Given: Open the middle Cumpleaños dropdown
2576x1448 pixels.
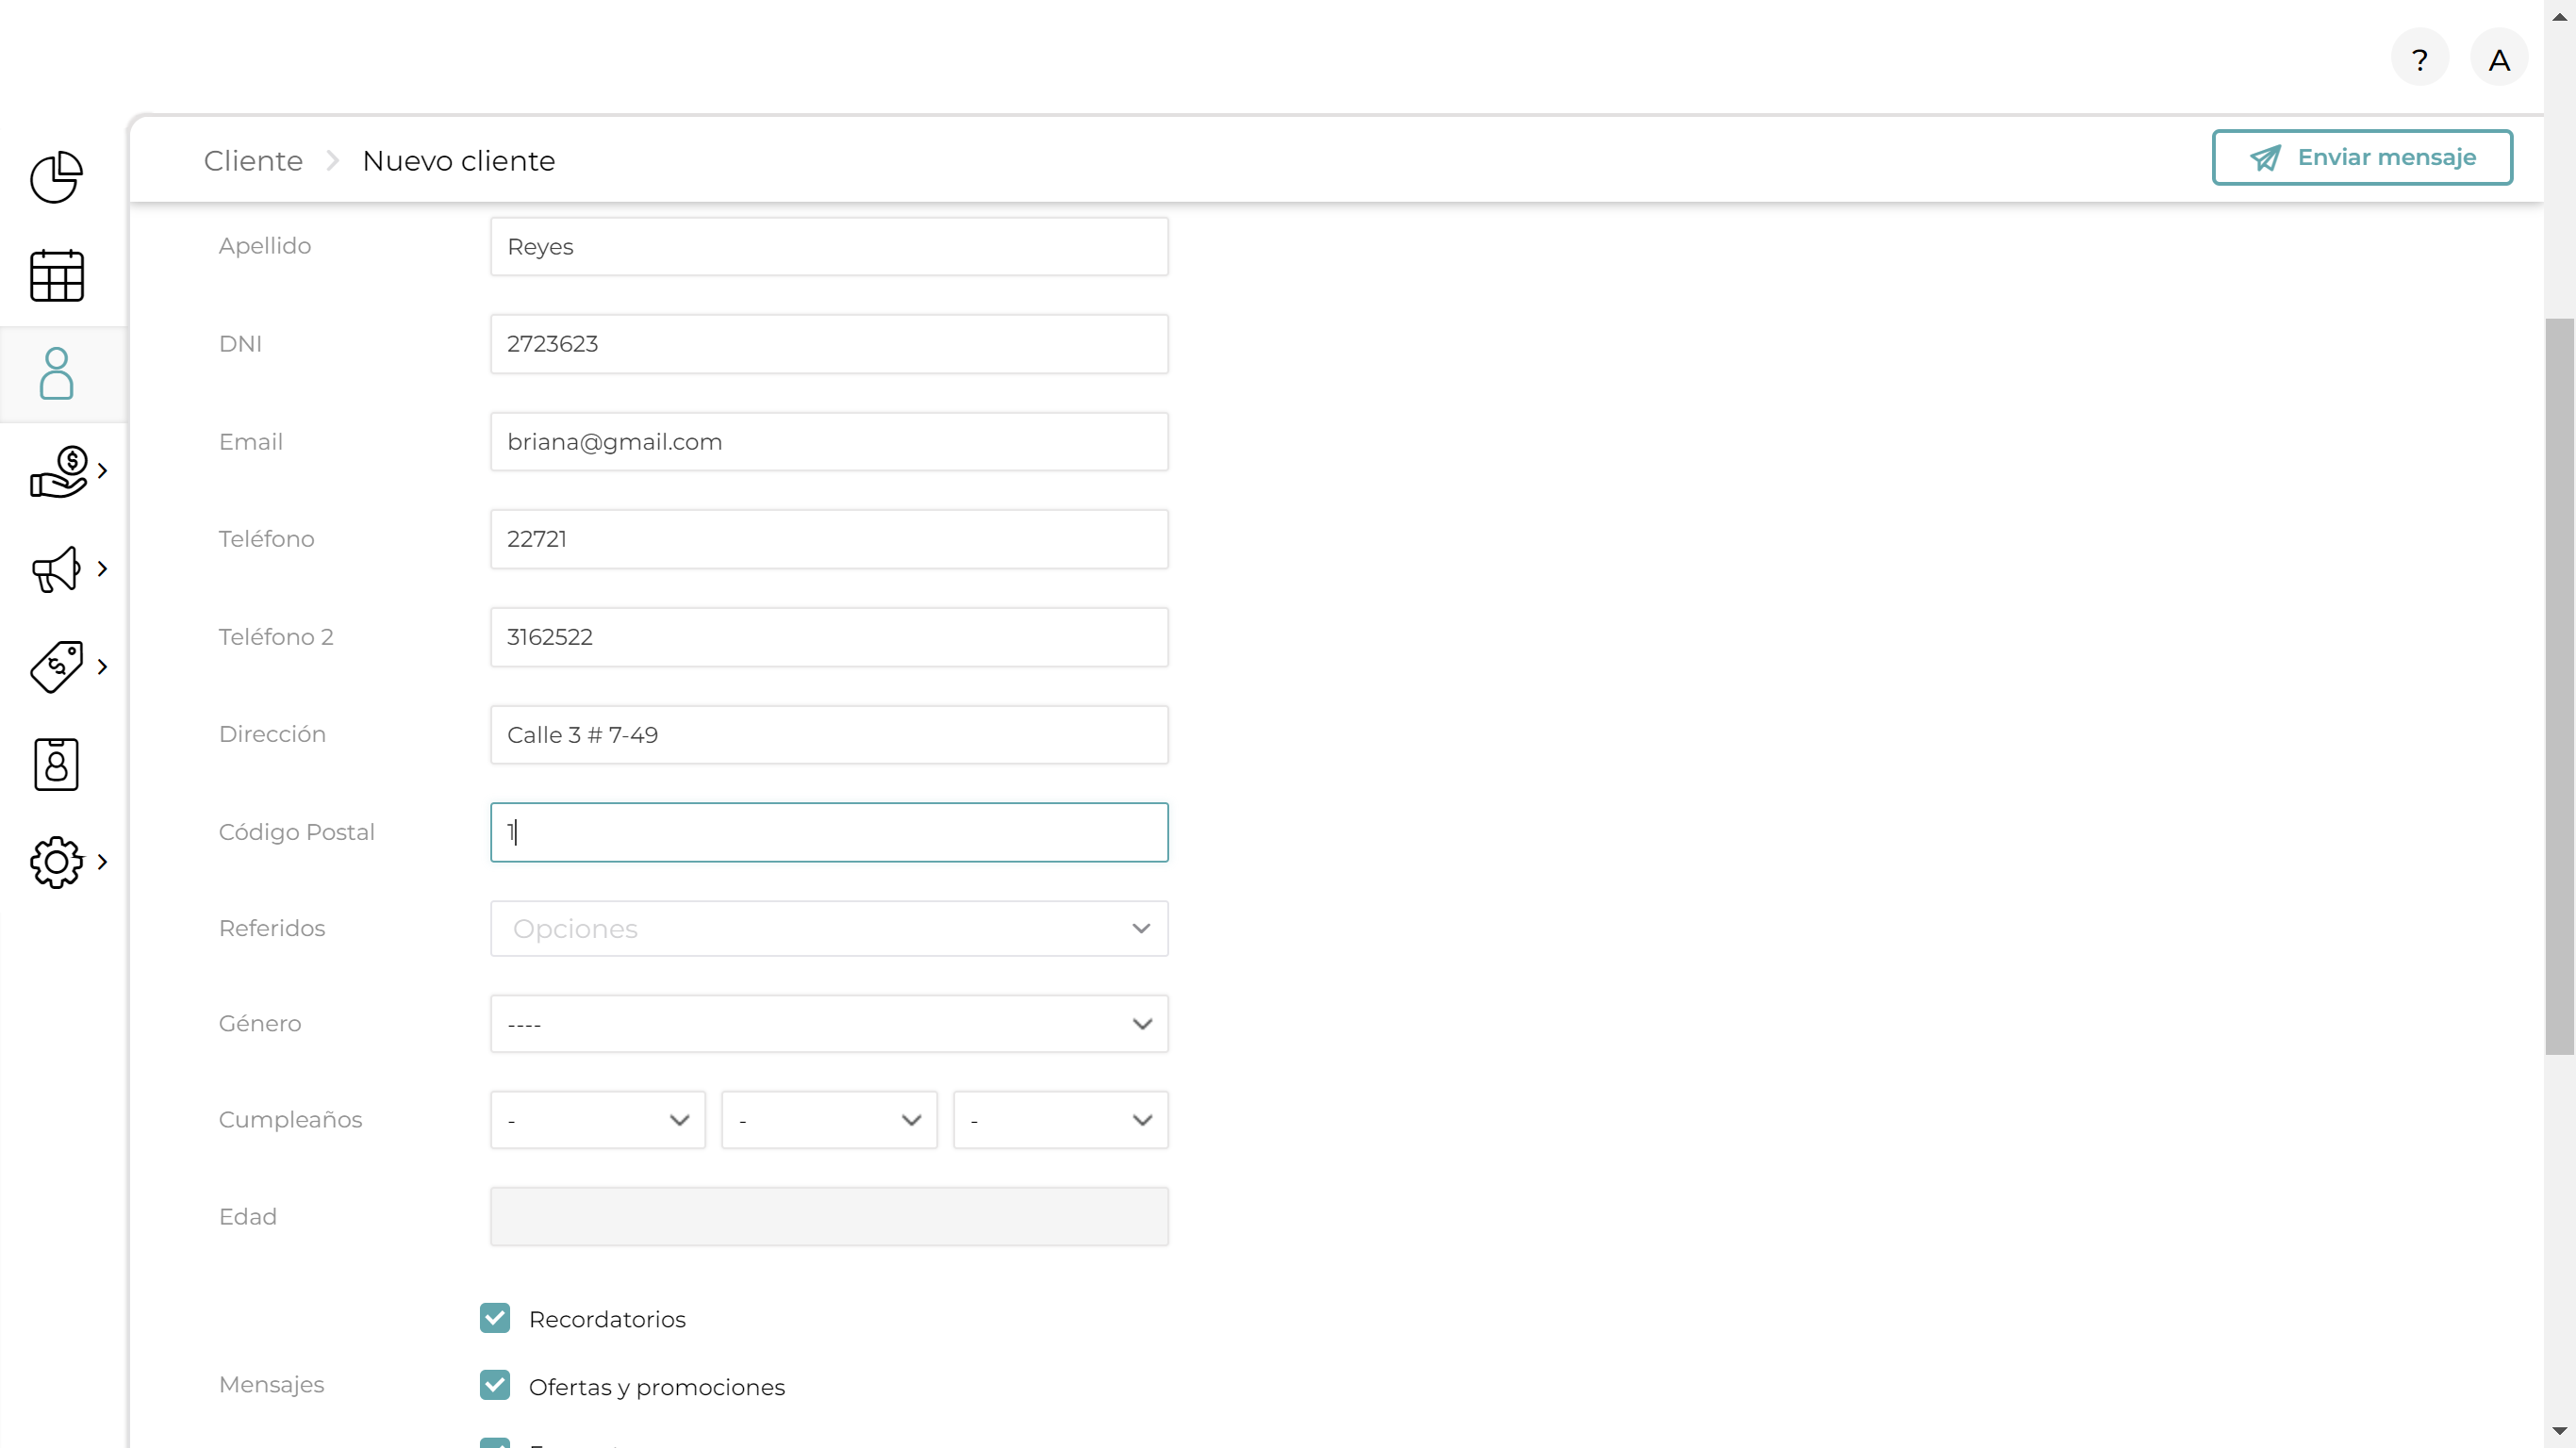Looking at the screenshot, I should tap(829, 1120).
